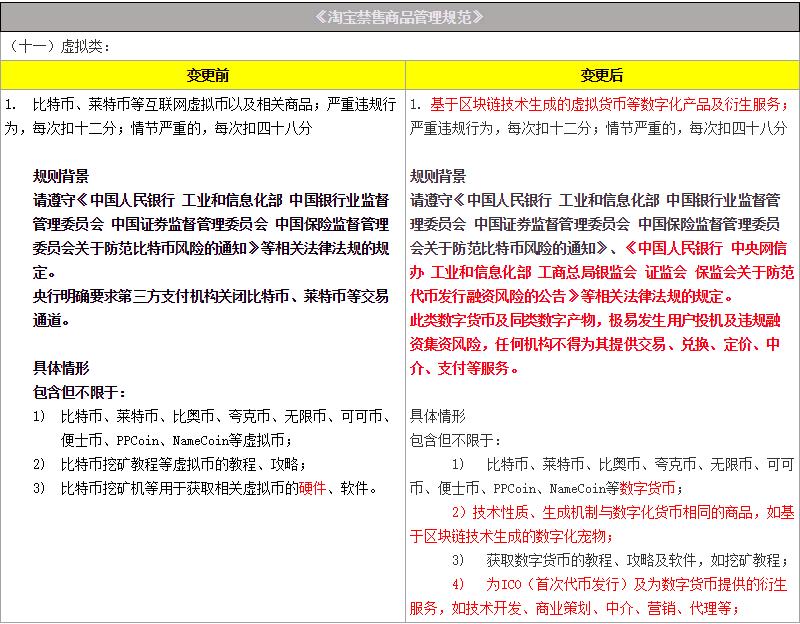The height and width of the screenshot is (624, 800).
Task: Click the 《淘宝禁售商品管理规范》 title header
Action: [399, 16]
